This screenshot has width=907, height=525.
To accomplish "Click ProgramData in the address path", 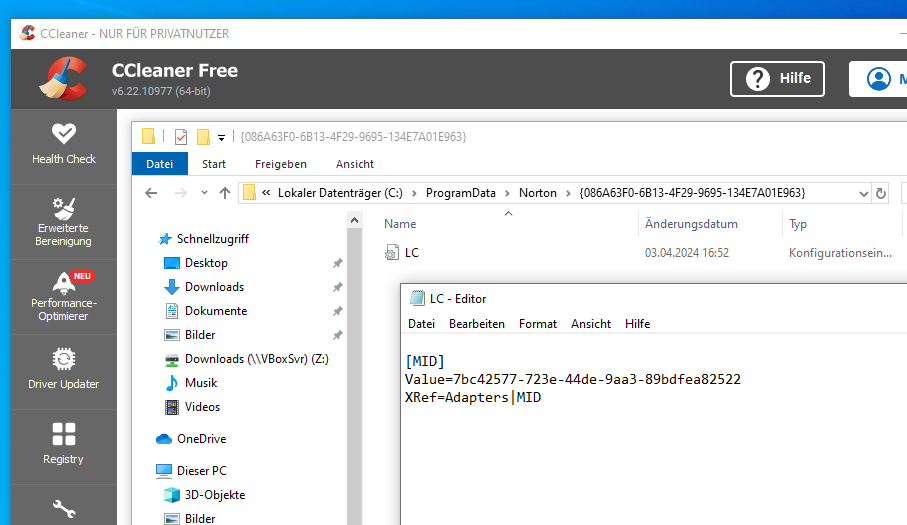I will tap(460, 193).
